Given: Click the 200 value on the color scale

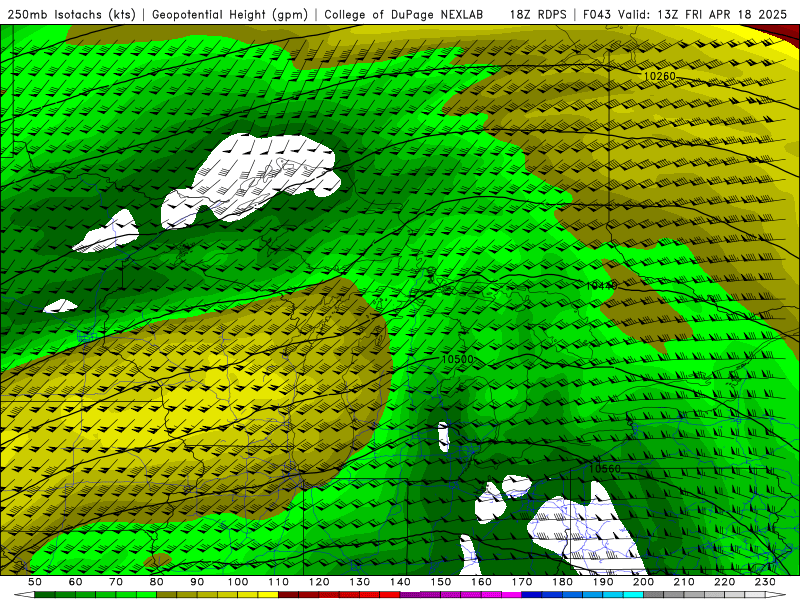Looking at the screenshot, I should (x=644, y=582).
